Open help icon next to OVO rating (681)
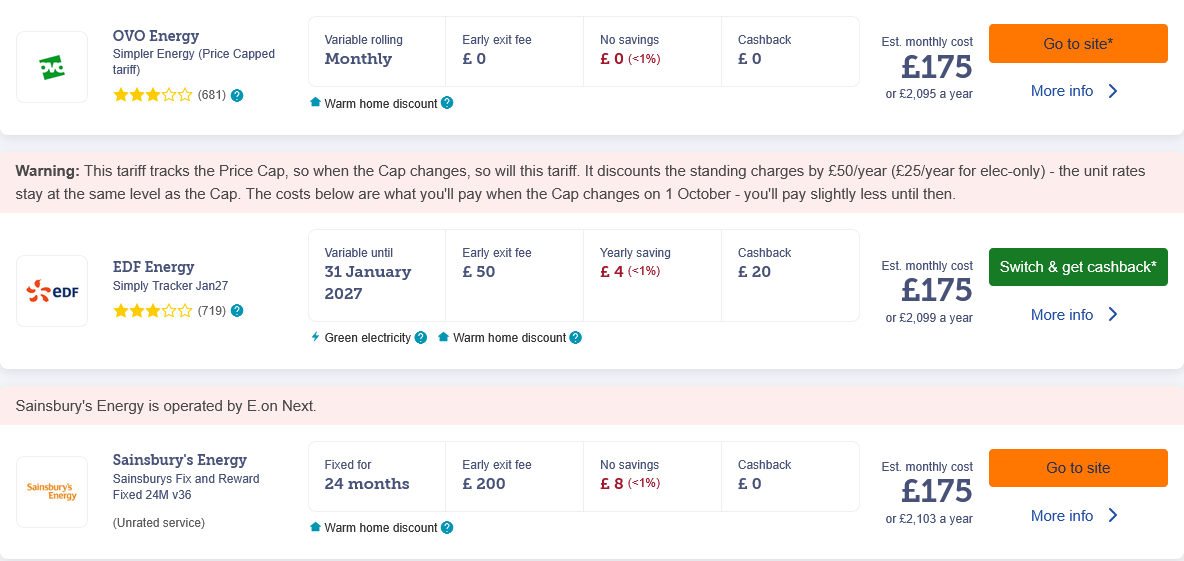 [237, 95]
